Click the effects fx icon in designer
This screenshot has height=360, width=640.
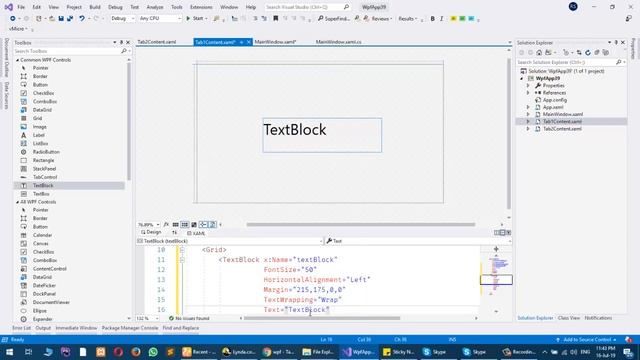pos(166,224)
